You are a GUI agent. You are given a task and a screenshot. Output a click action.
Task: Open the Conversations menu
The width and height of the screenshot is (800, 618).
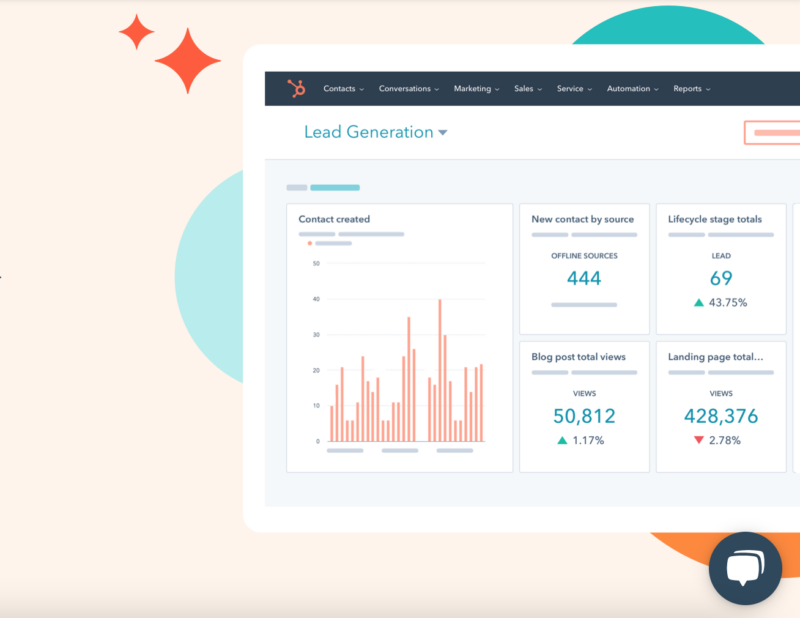(409, 89)
